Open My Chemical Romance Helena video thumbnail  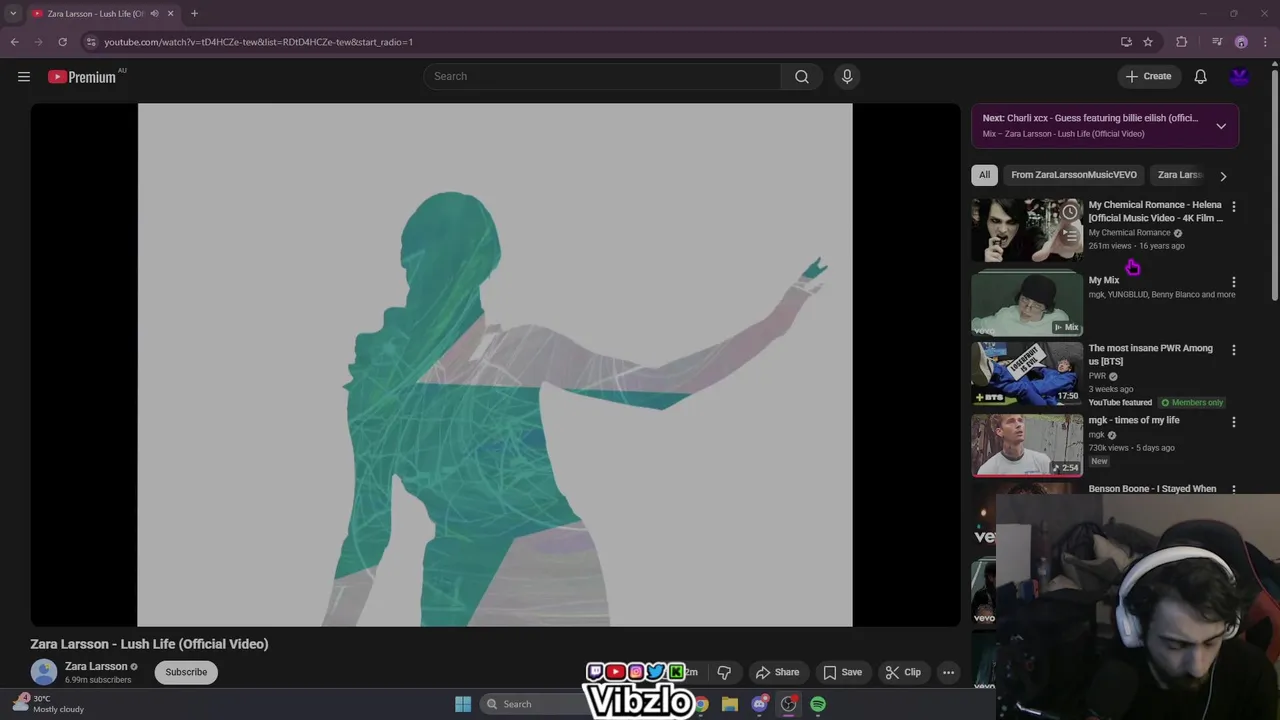click(1027, 230)
